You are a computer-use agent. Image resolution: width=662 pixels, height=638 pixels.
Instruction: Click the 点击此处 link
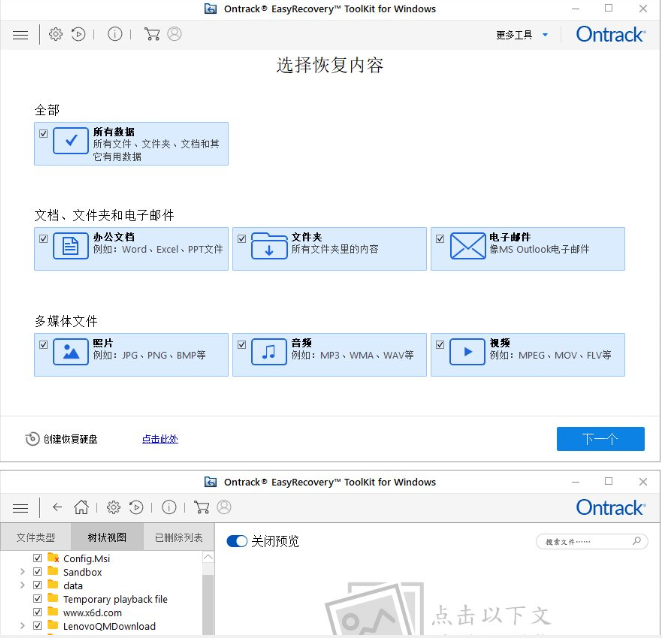(x=160, y=439)
